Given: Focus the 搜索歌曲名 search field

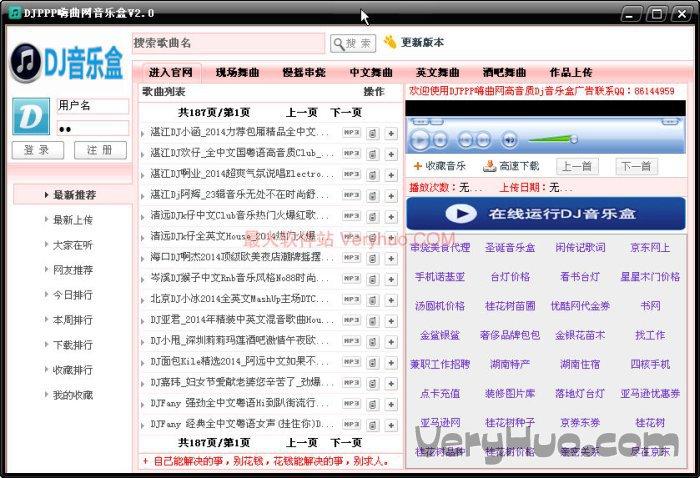Looking at the screenshot, I should coord(229,43).
